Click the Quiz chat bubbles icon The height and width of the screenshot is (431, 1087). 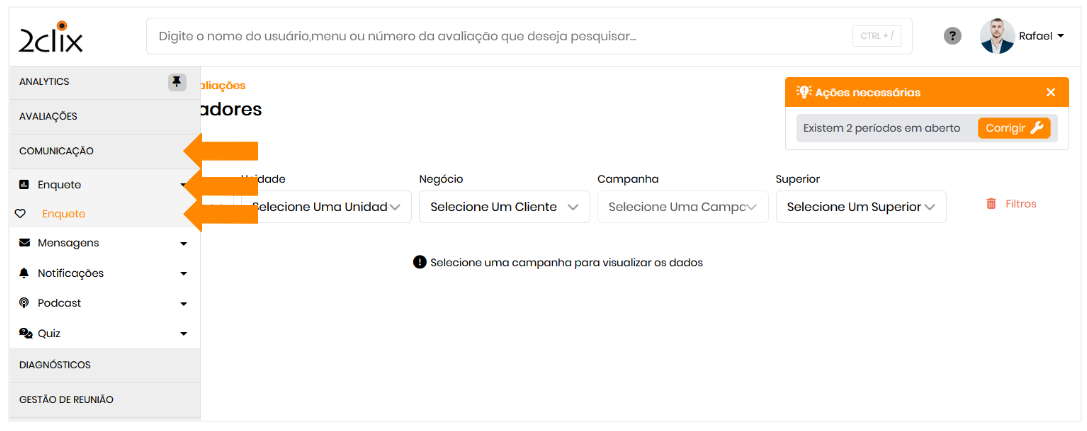[26, 333]
